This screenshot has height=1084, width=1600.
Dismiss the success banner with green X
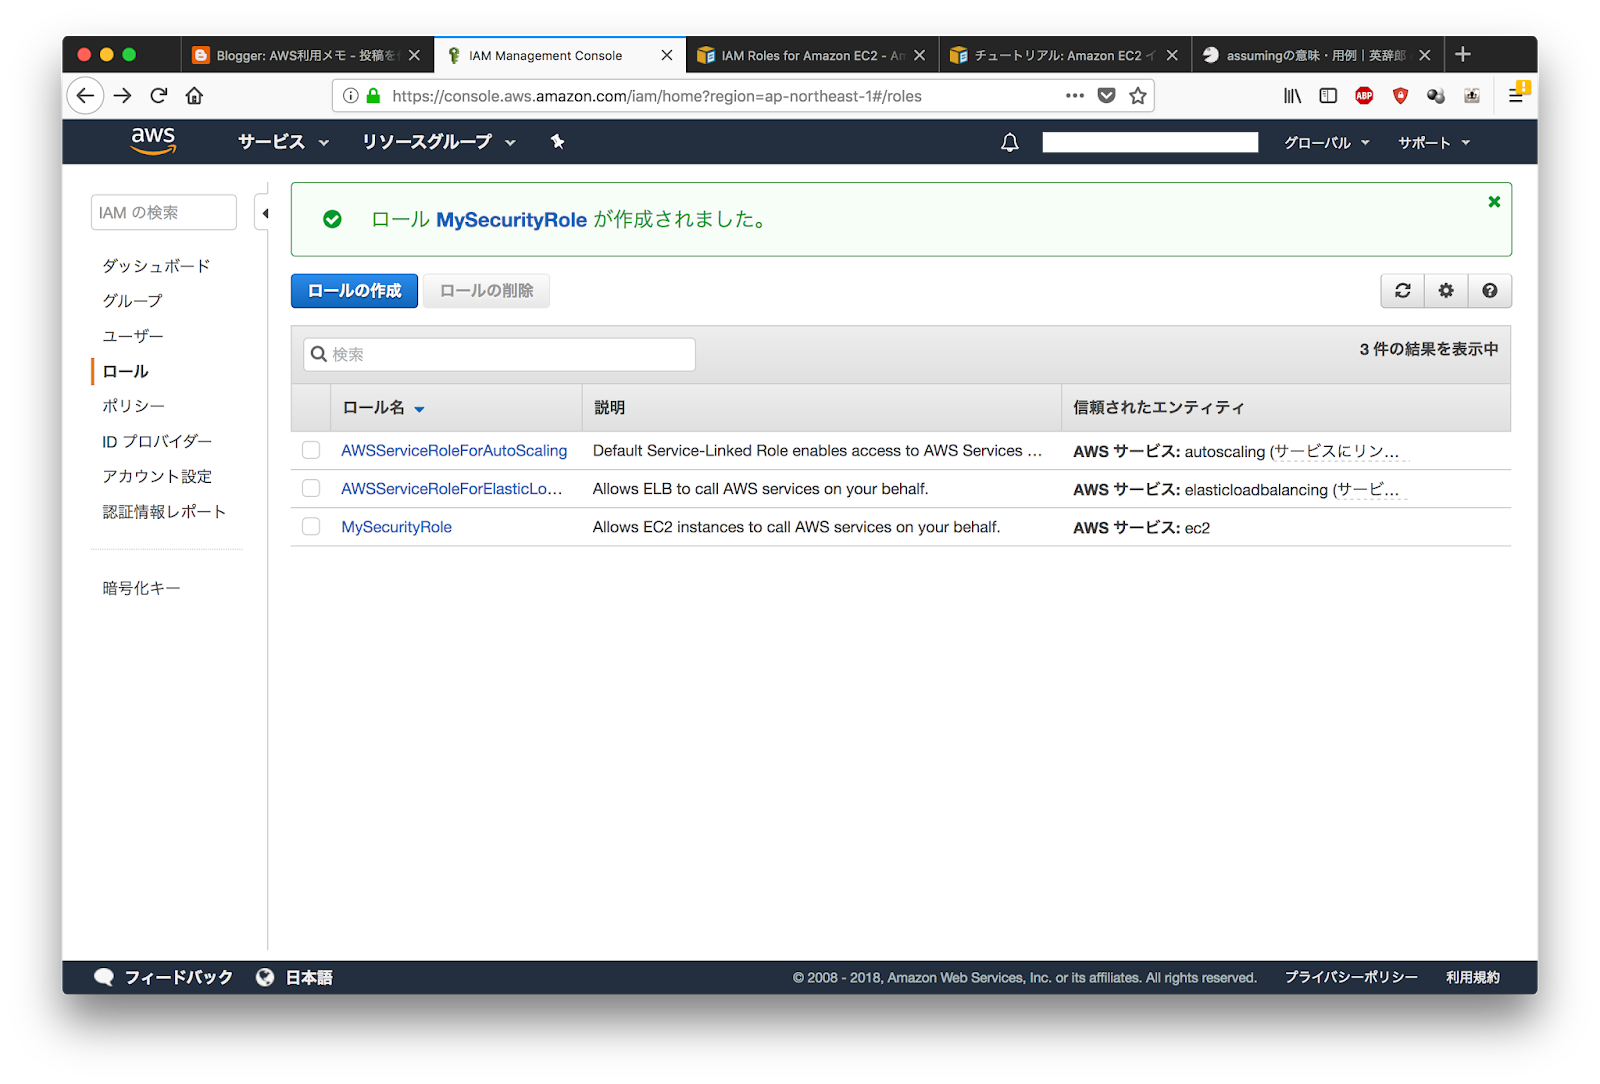click(1494, 202)
